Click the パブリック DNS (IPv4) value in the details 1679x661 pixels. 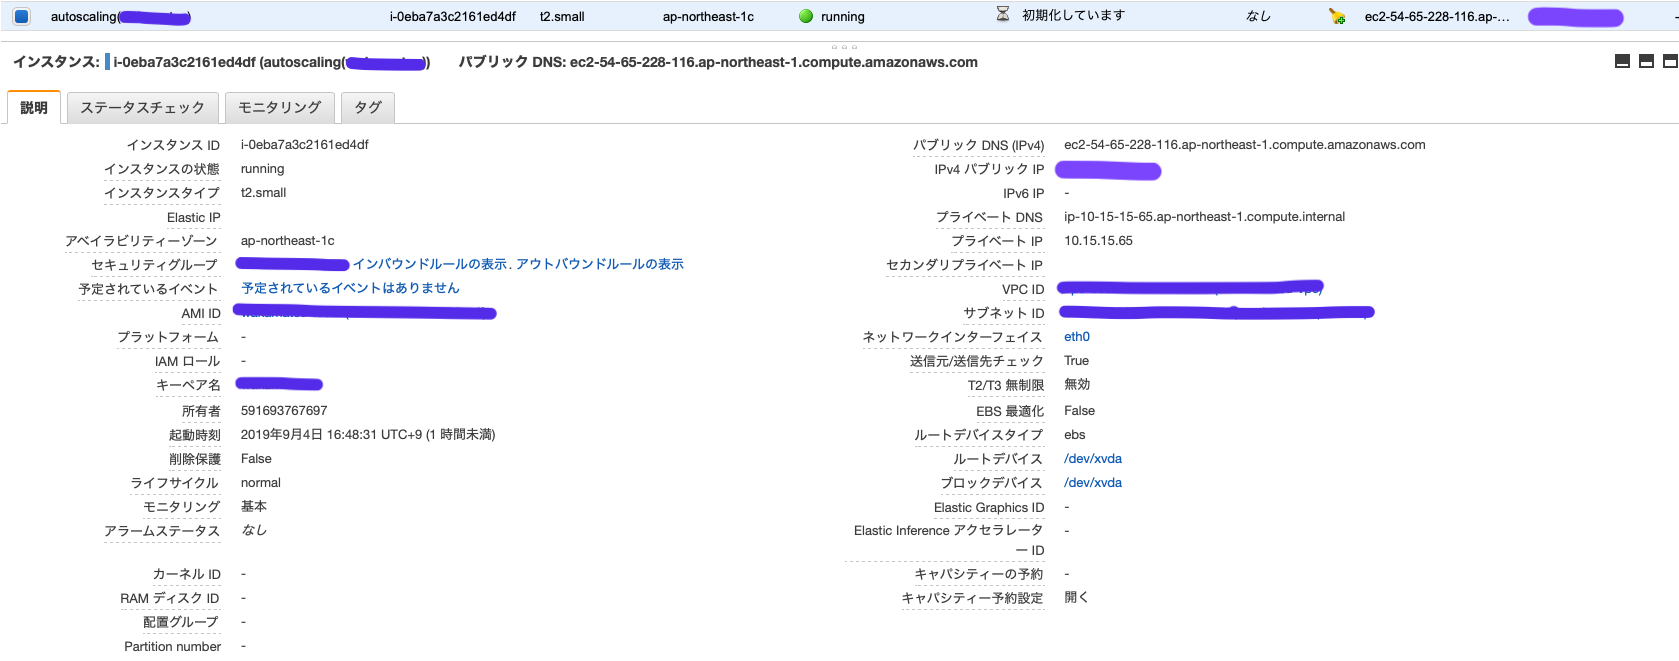(x=1245, y=145)
